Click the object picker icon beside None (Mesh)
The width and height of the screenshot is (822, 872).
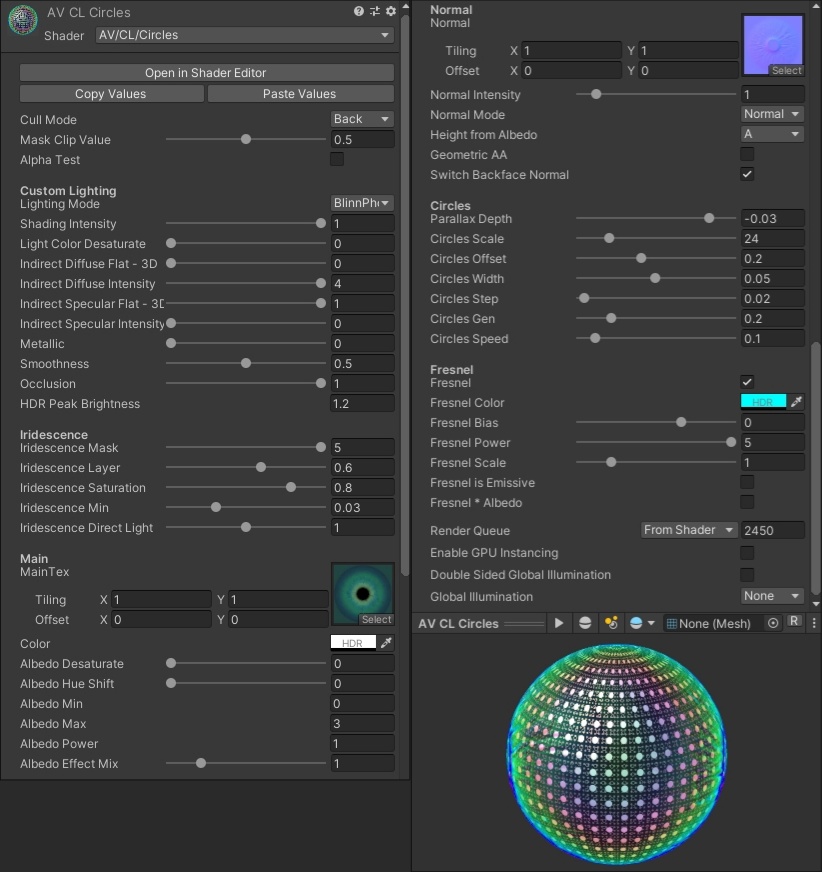pos(772,623)
